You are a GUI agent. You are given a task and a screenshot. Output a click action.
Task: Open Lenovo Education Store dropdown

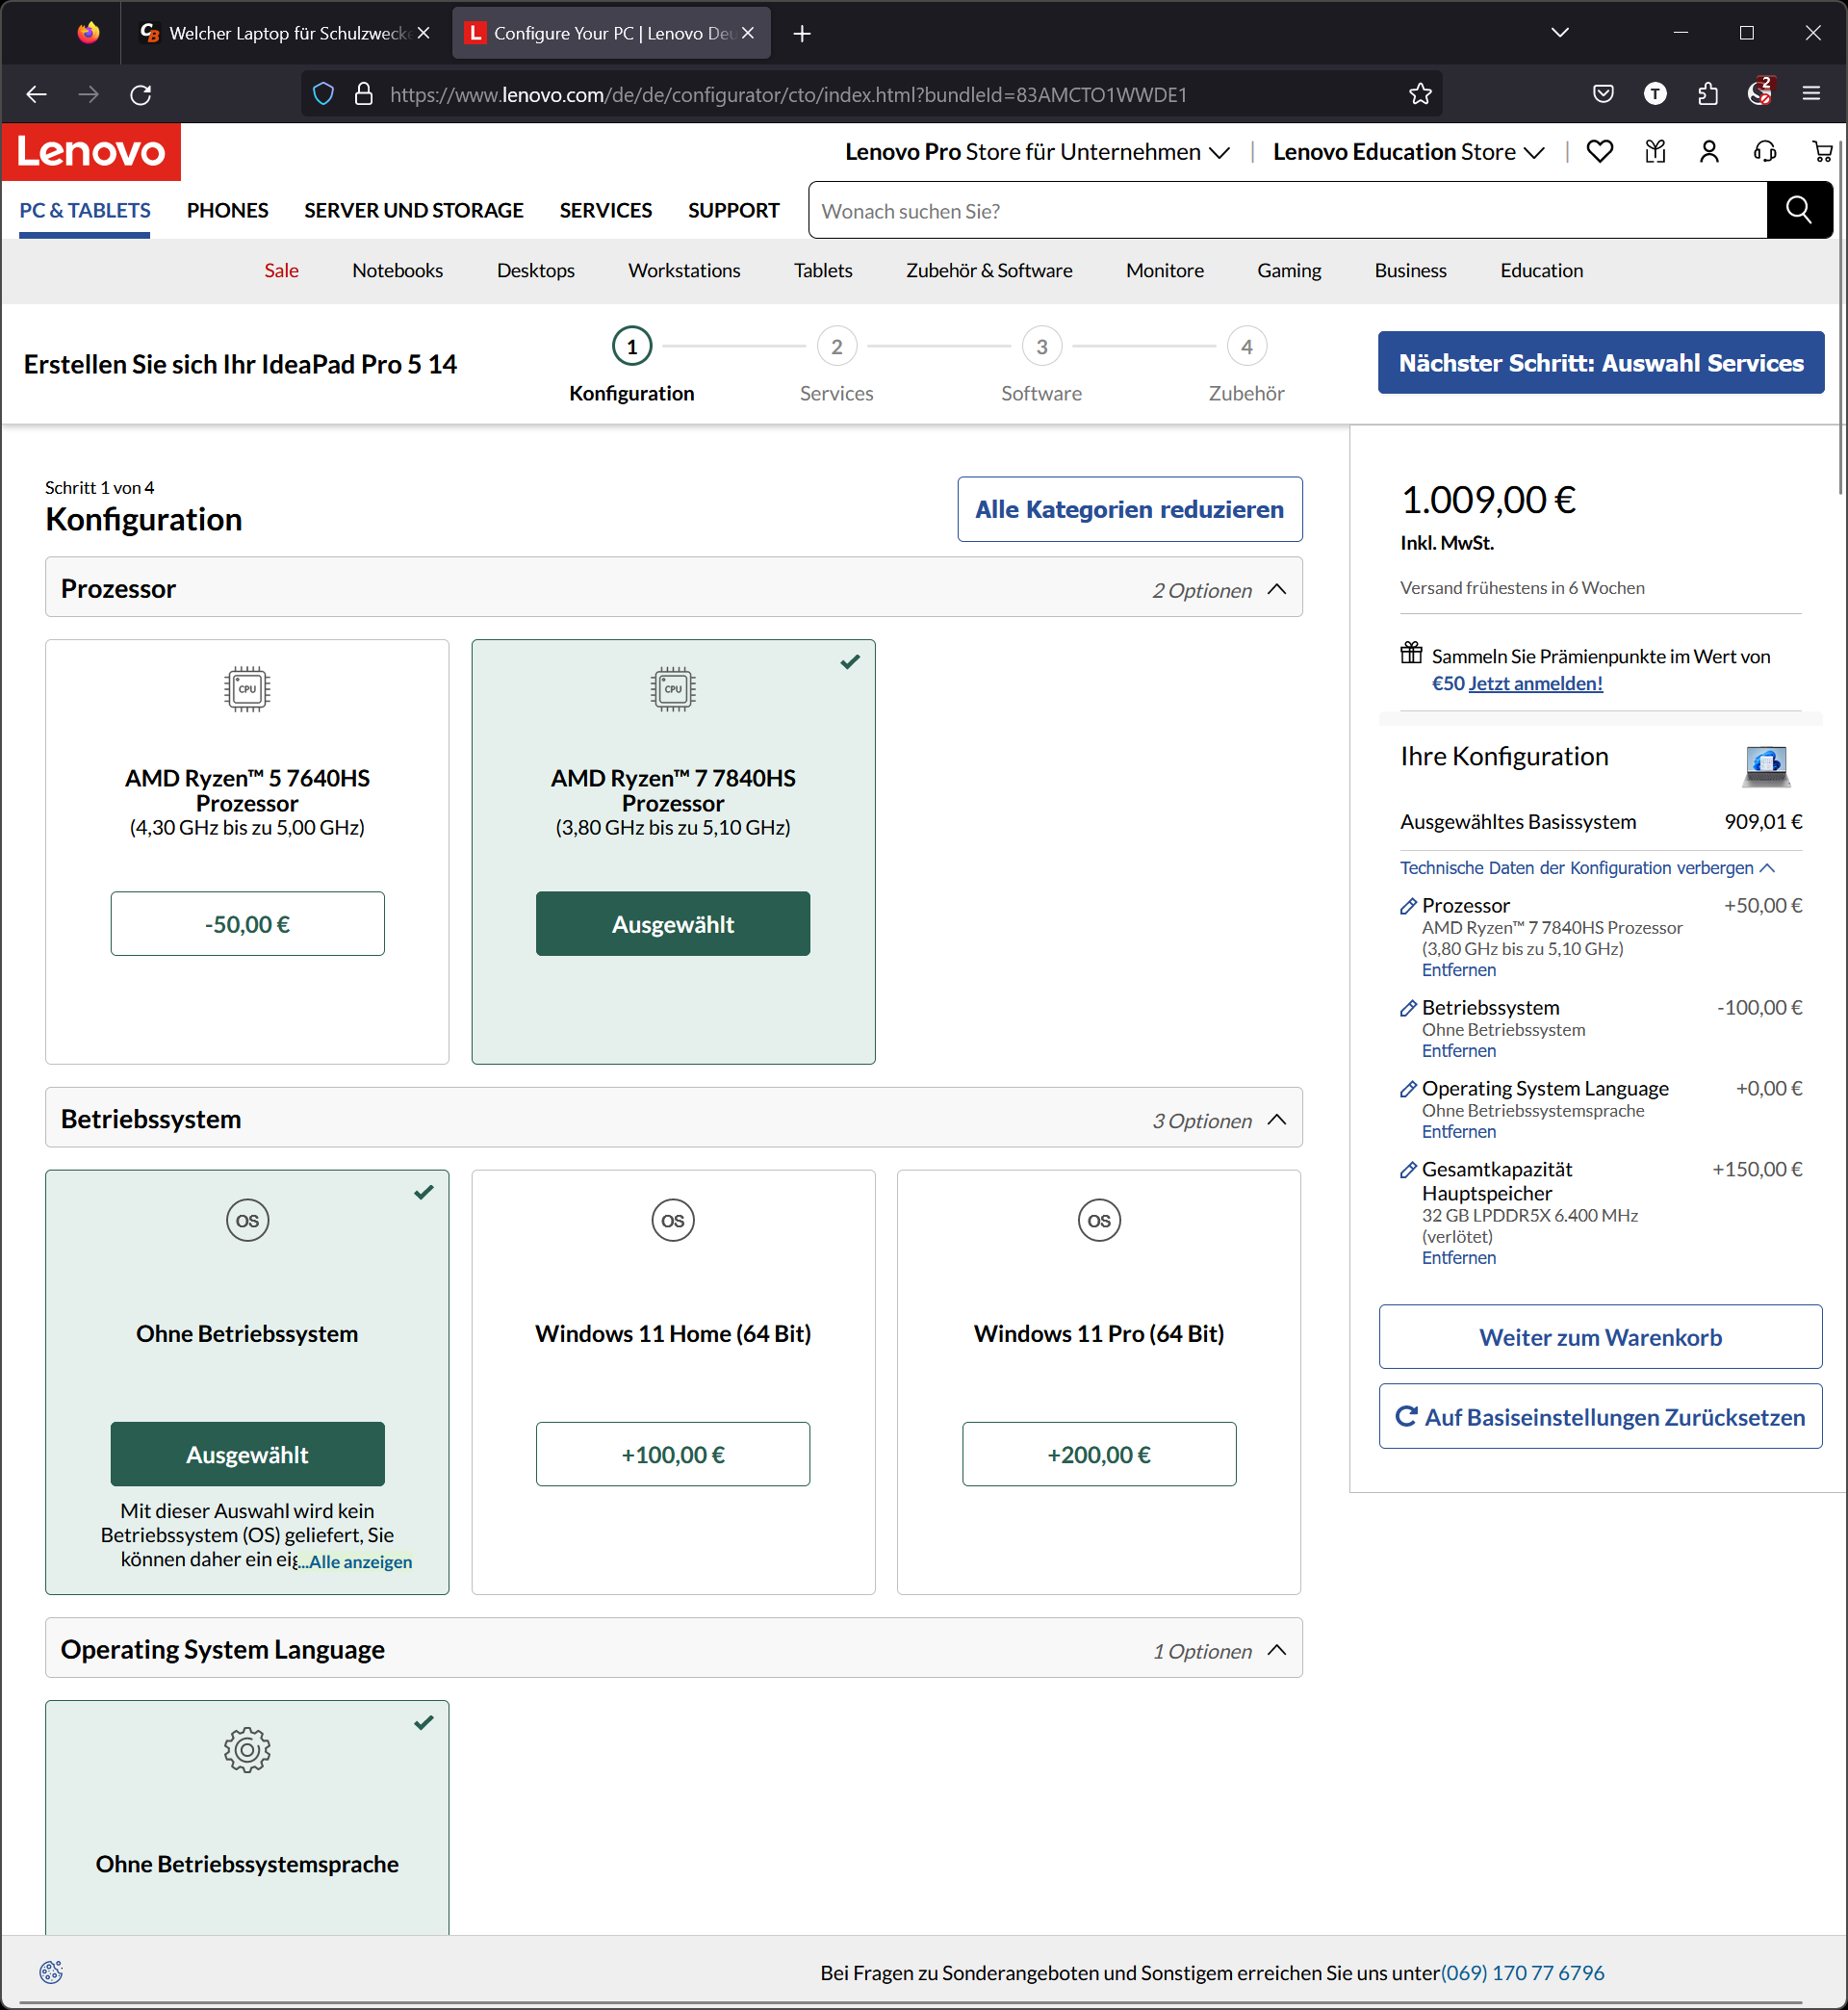click(x=1408, y=152)
